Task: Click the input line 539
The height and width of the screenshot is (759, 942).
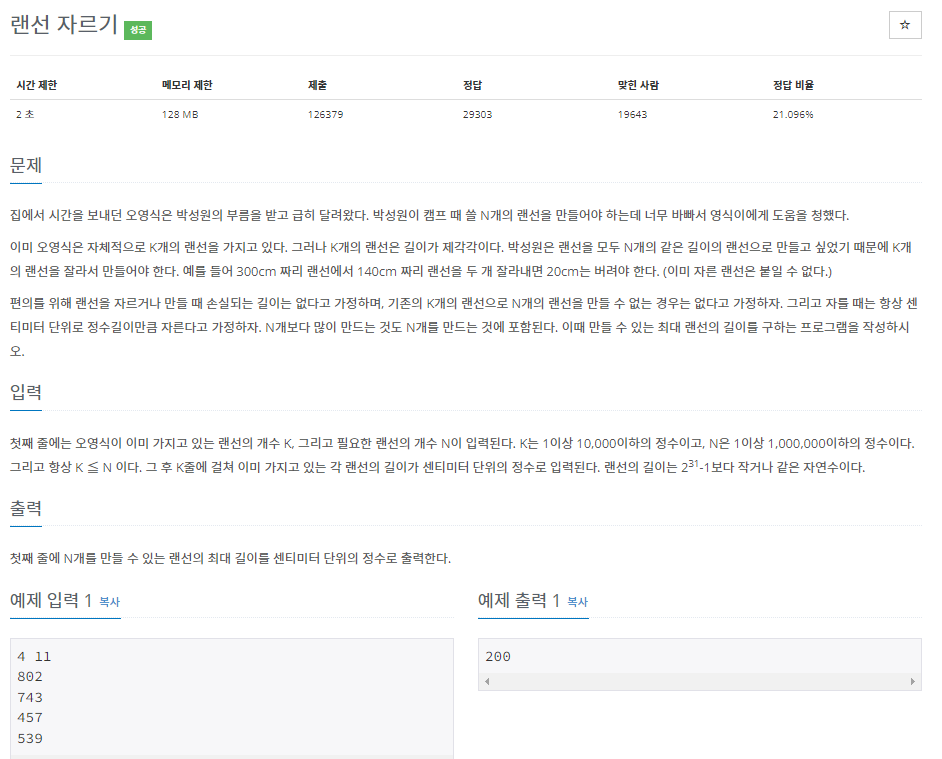Action: click(x=30, y=739)
